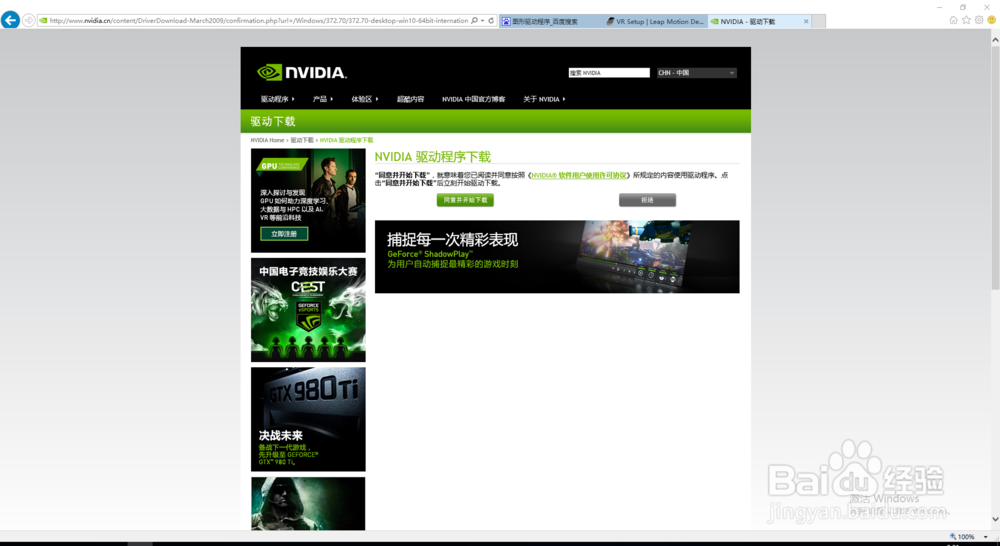
Task: Click the NVIDIA 驱动程序下载 heading
Action: (432, 157)
